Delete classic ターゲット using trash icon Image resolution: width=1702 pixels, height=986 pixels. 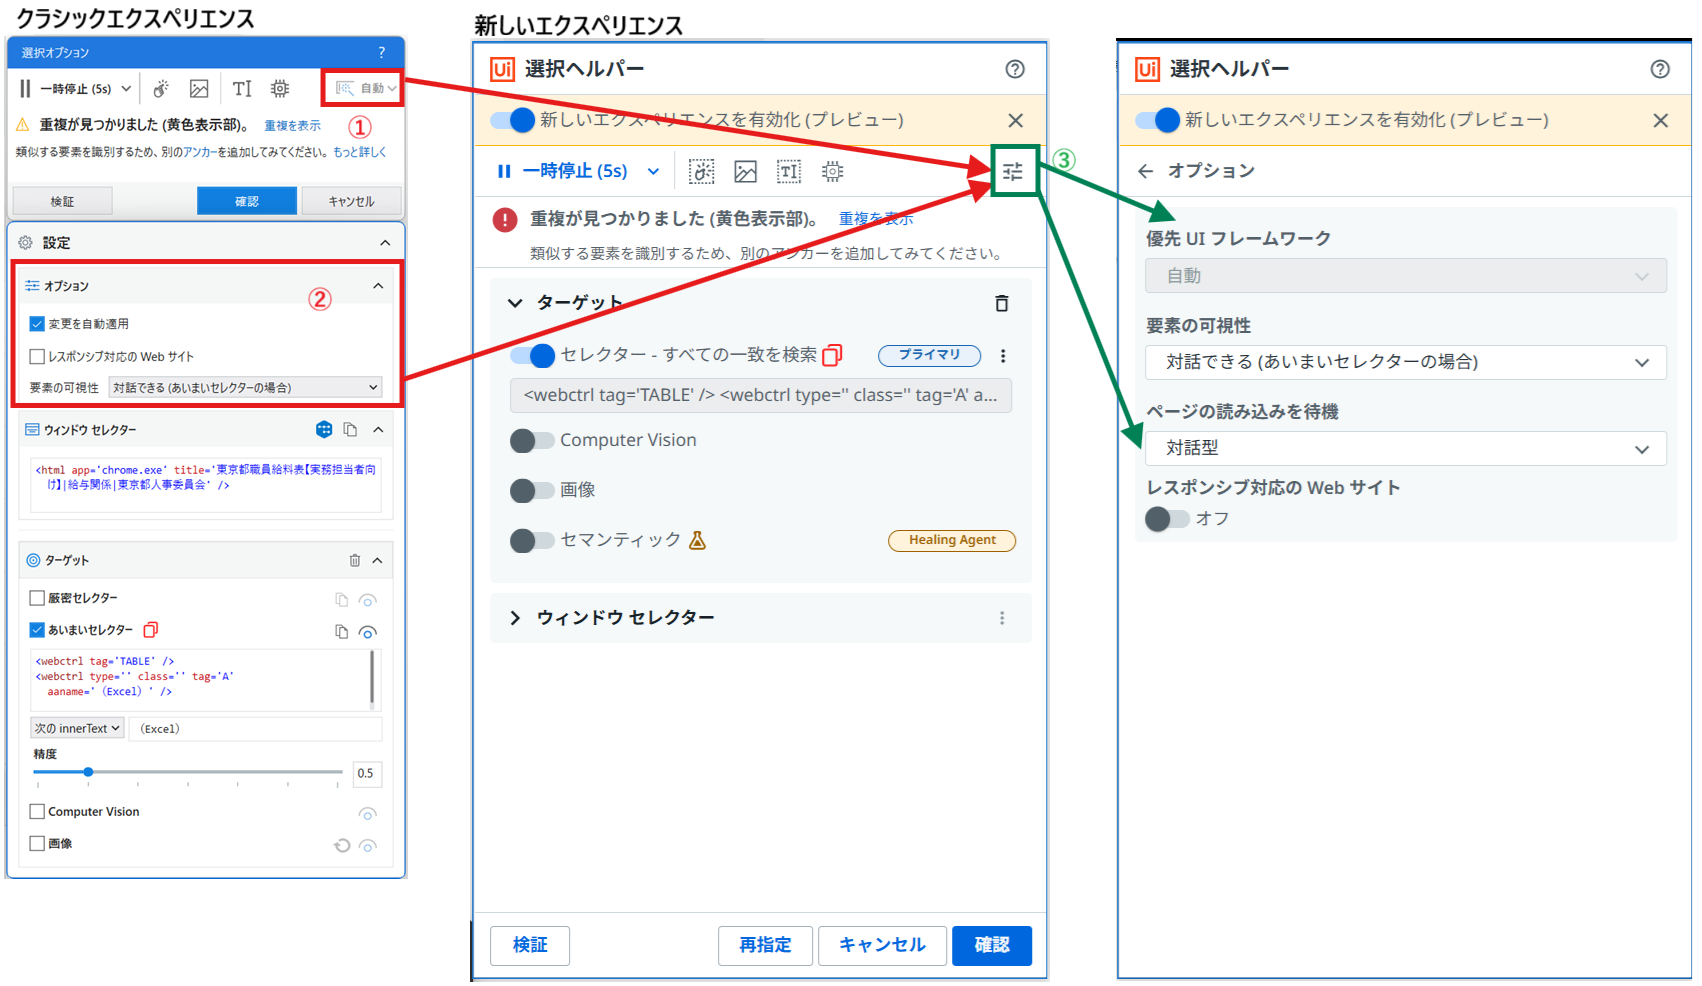click(x=354, y=560)
